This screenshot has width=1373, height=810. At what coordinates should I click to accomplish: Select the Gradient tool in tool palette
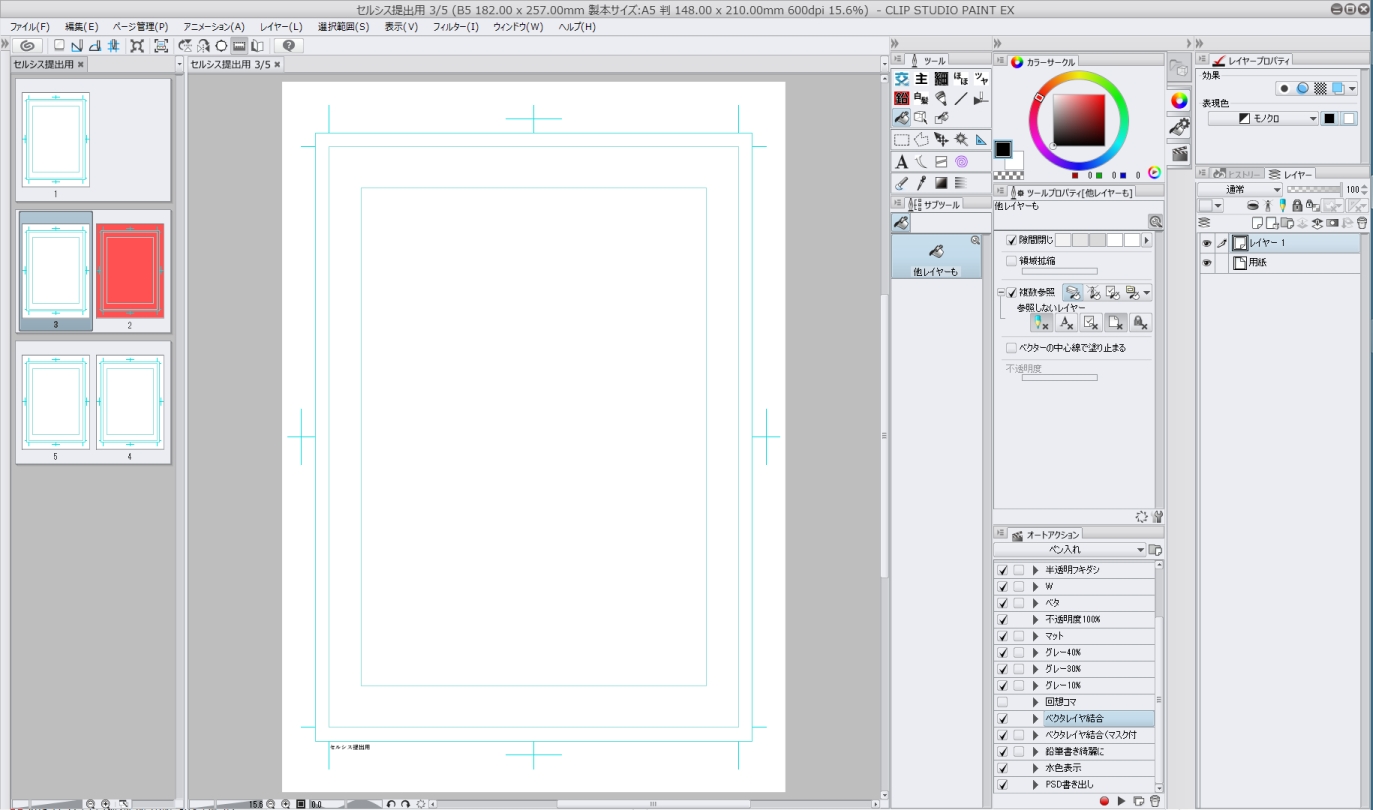941,184
